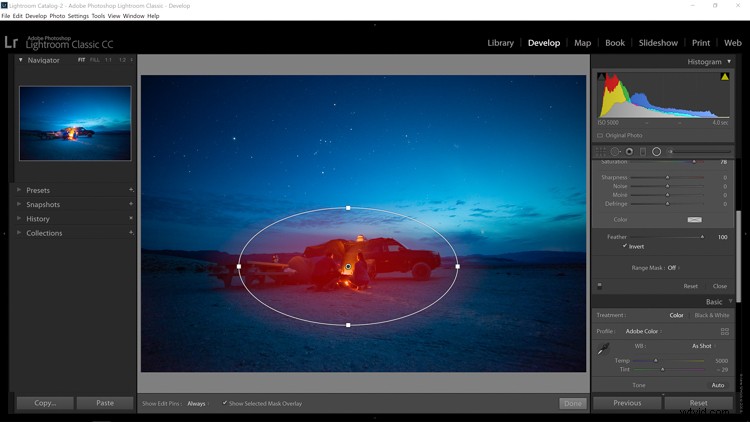Open the Adobe Color profile dropdown

click(643, 331)
